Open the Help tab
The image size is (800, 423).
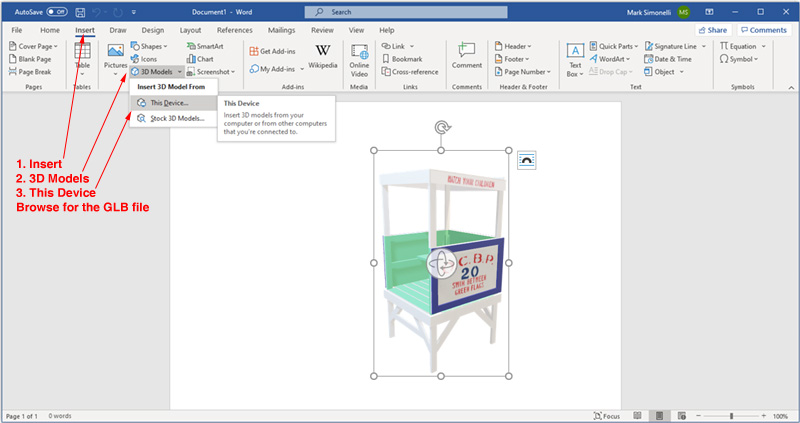tap(387, 30)
